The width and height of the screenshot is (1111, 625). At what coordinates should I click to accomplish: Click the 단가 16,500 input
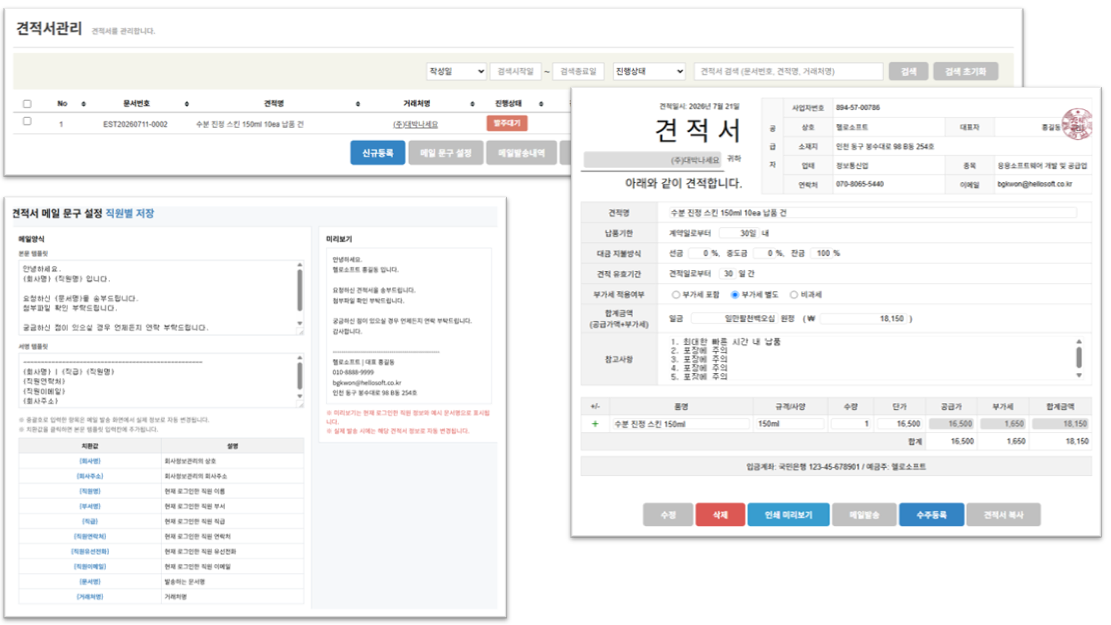(x=899, y=424)
